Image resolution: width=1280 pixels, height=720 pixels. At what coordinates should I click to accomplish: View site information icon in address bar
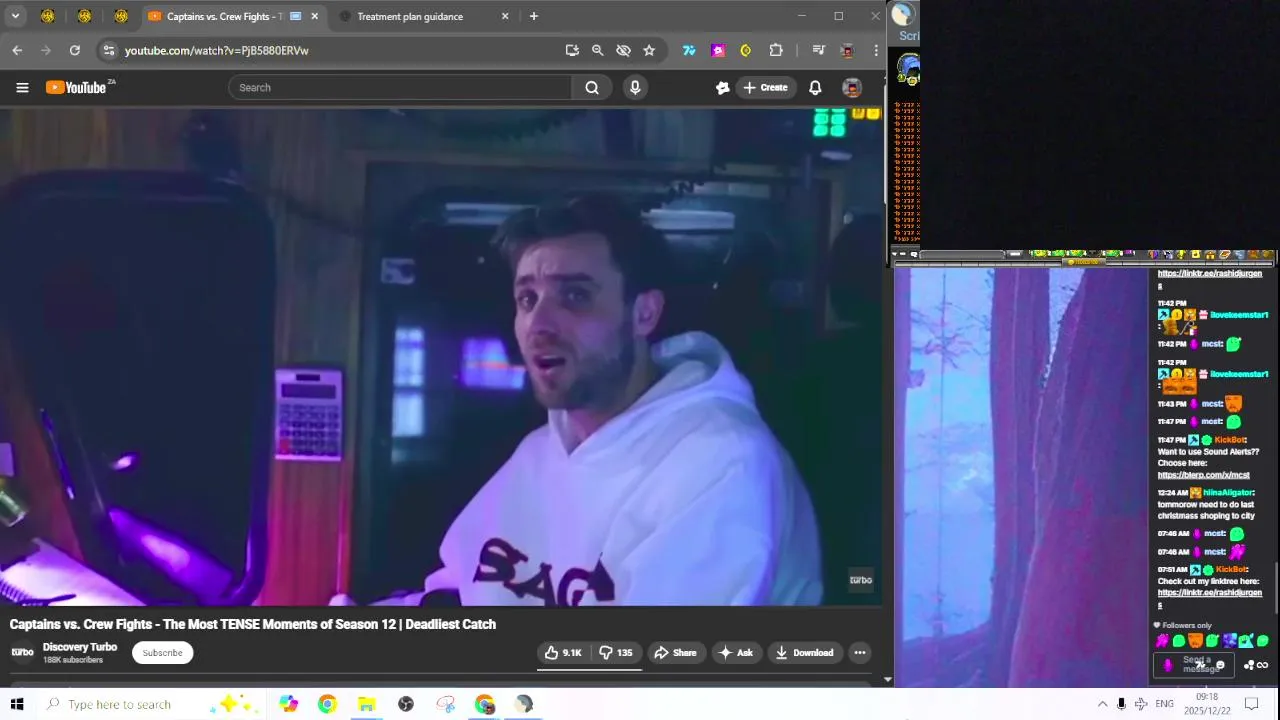tap(108, 50)
